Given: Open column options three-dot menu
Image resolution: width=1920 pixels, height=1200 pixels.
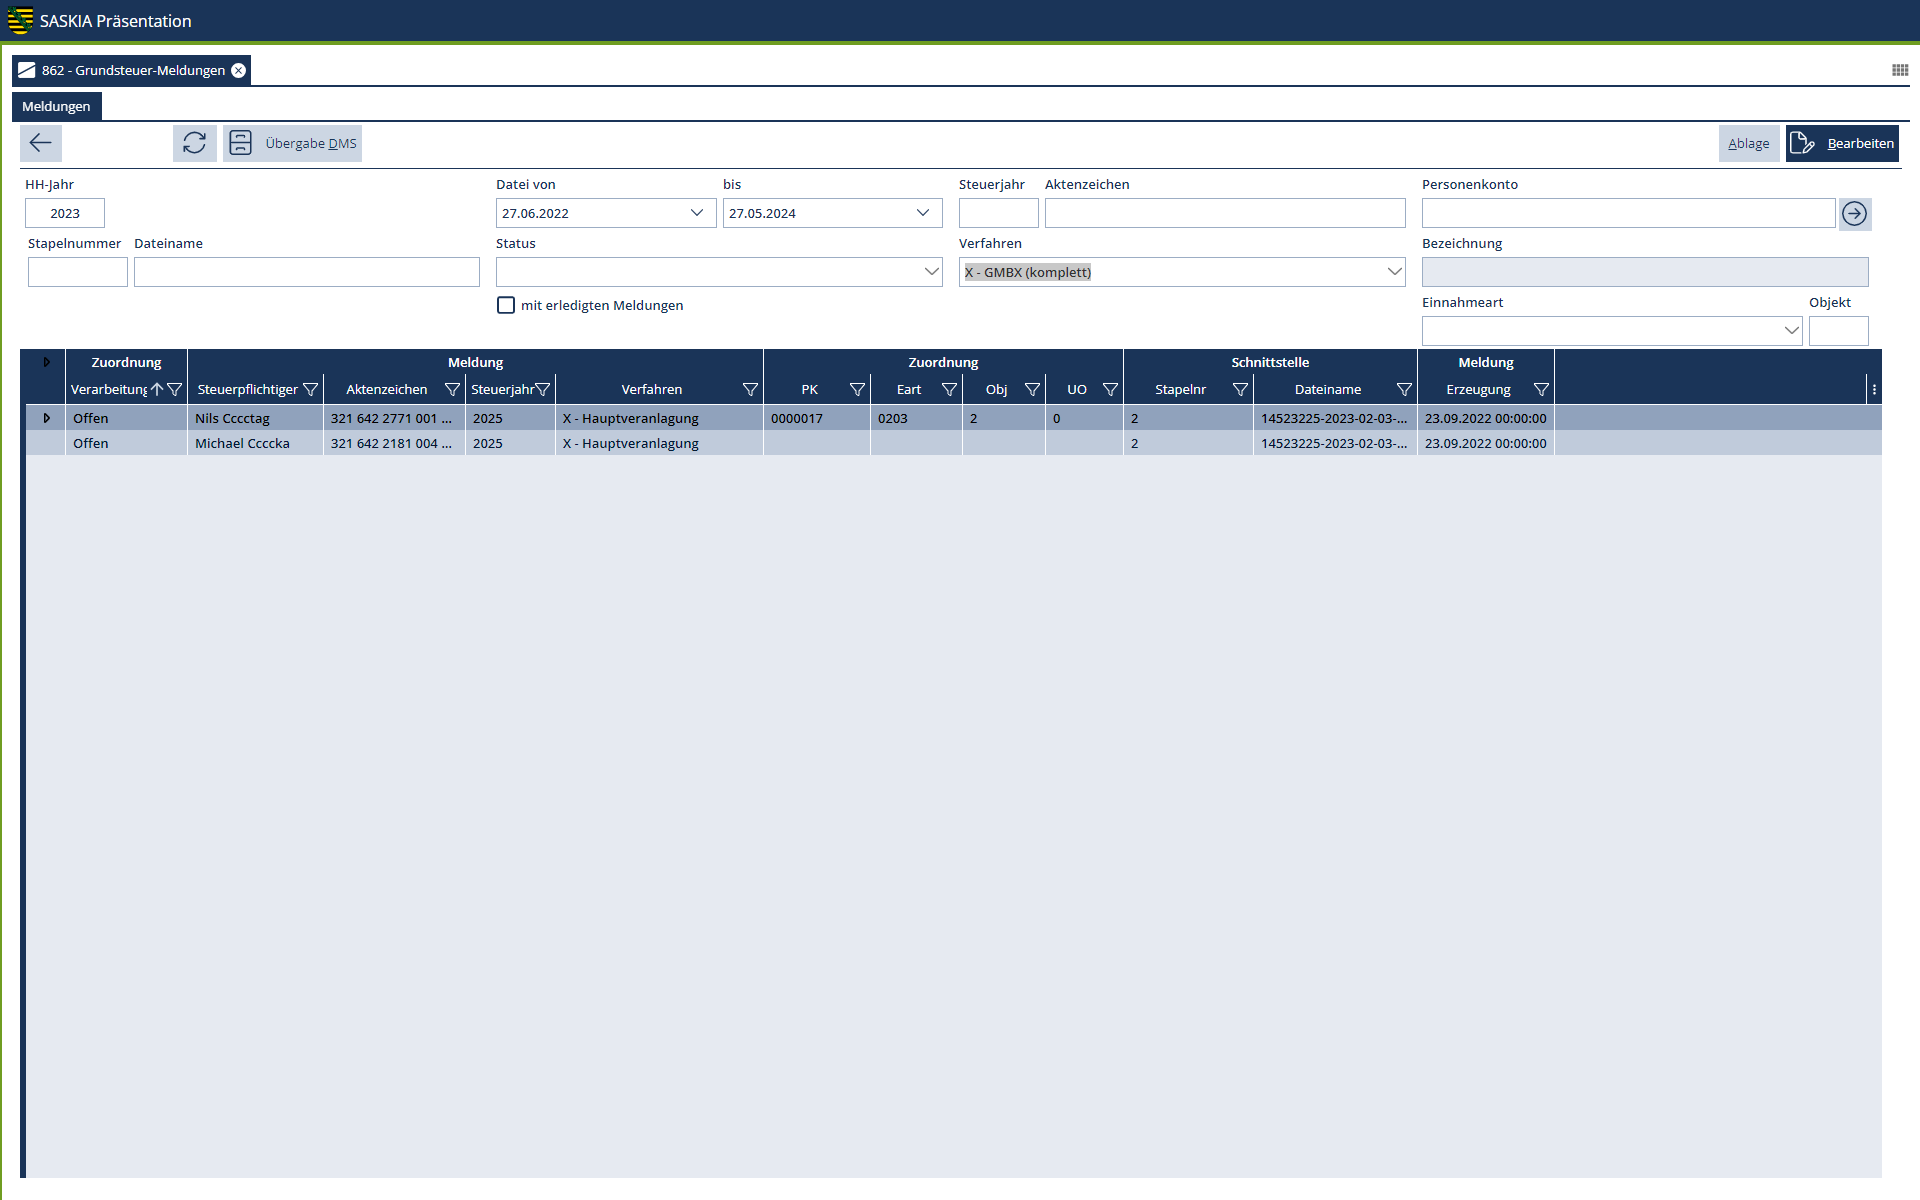Looking at the screenshot, I should (x=1874, y=390).
